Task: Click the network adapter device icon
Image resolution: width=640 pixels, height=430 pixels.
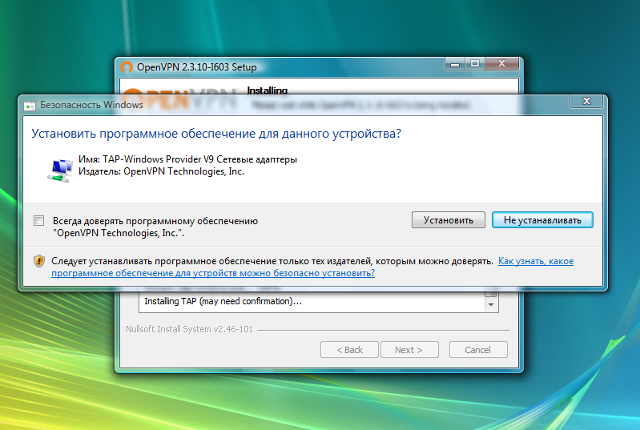Action: point(60,170)
